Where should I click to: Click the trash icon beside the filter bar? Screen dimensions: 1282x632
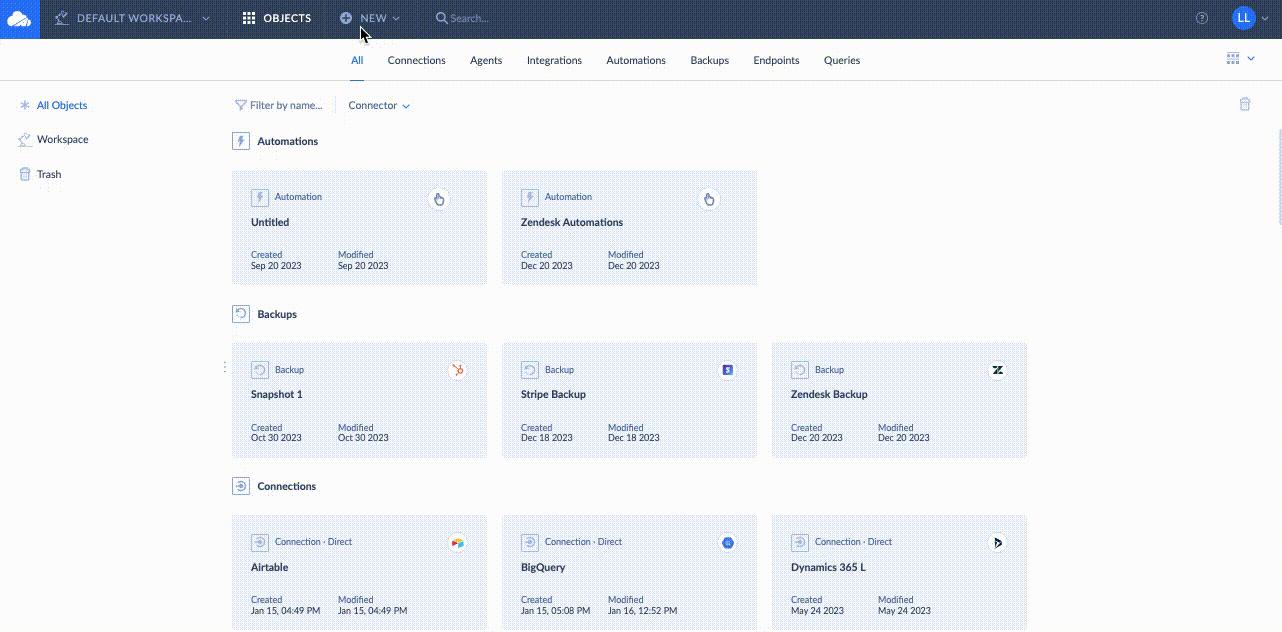coord(1245,104)
